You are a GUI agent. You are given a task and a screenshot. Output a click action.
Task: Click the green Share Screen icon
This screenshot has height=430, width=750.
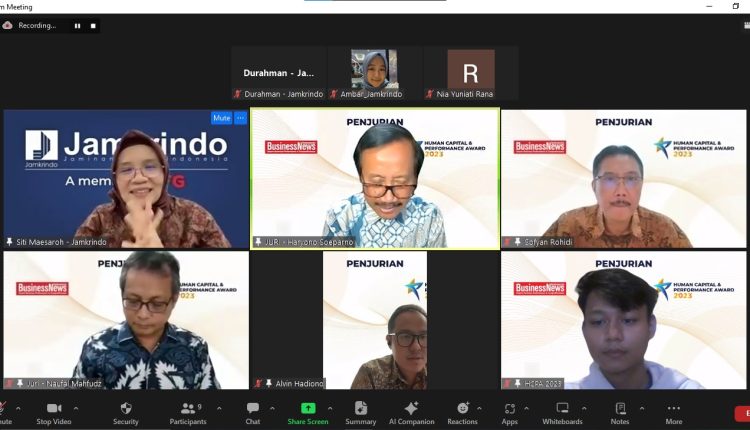pos(308,409)
